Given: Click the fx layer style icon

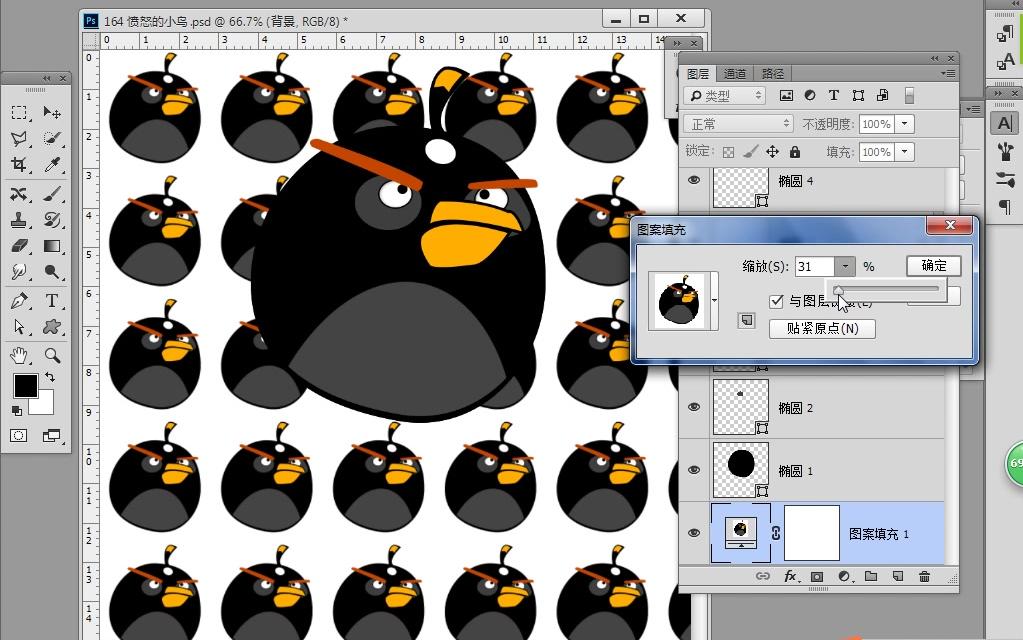Looking at the screenshot, I should click(790, 576).
